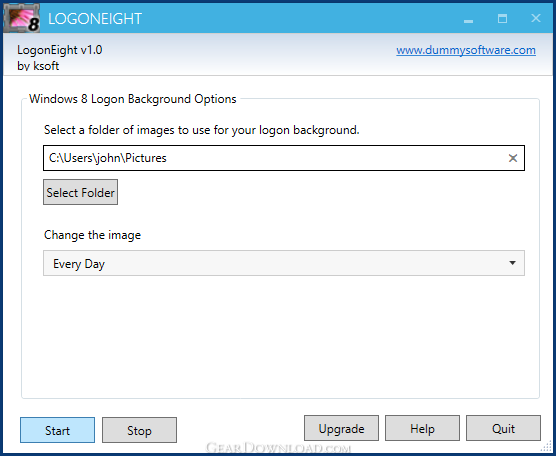
Task: Expand the dropdown arrow beside Every Day
Action: pyautogui.click(x=512, y=263)
